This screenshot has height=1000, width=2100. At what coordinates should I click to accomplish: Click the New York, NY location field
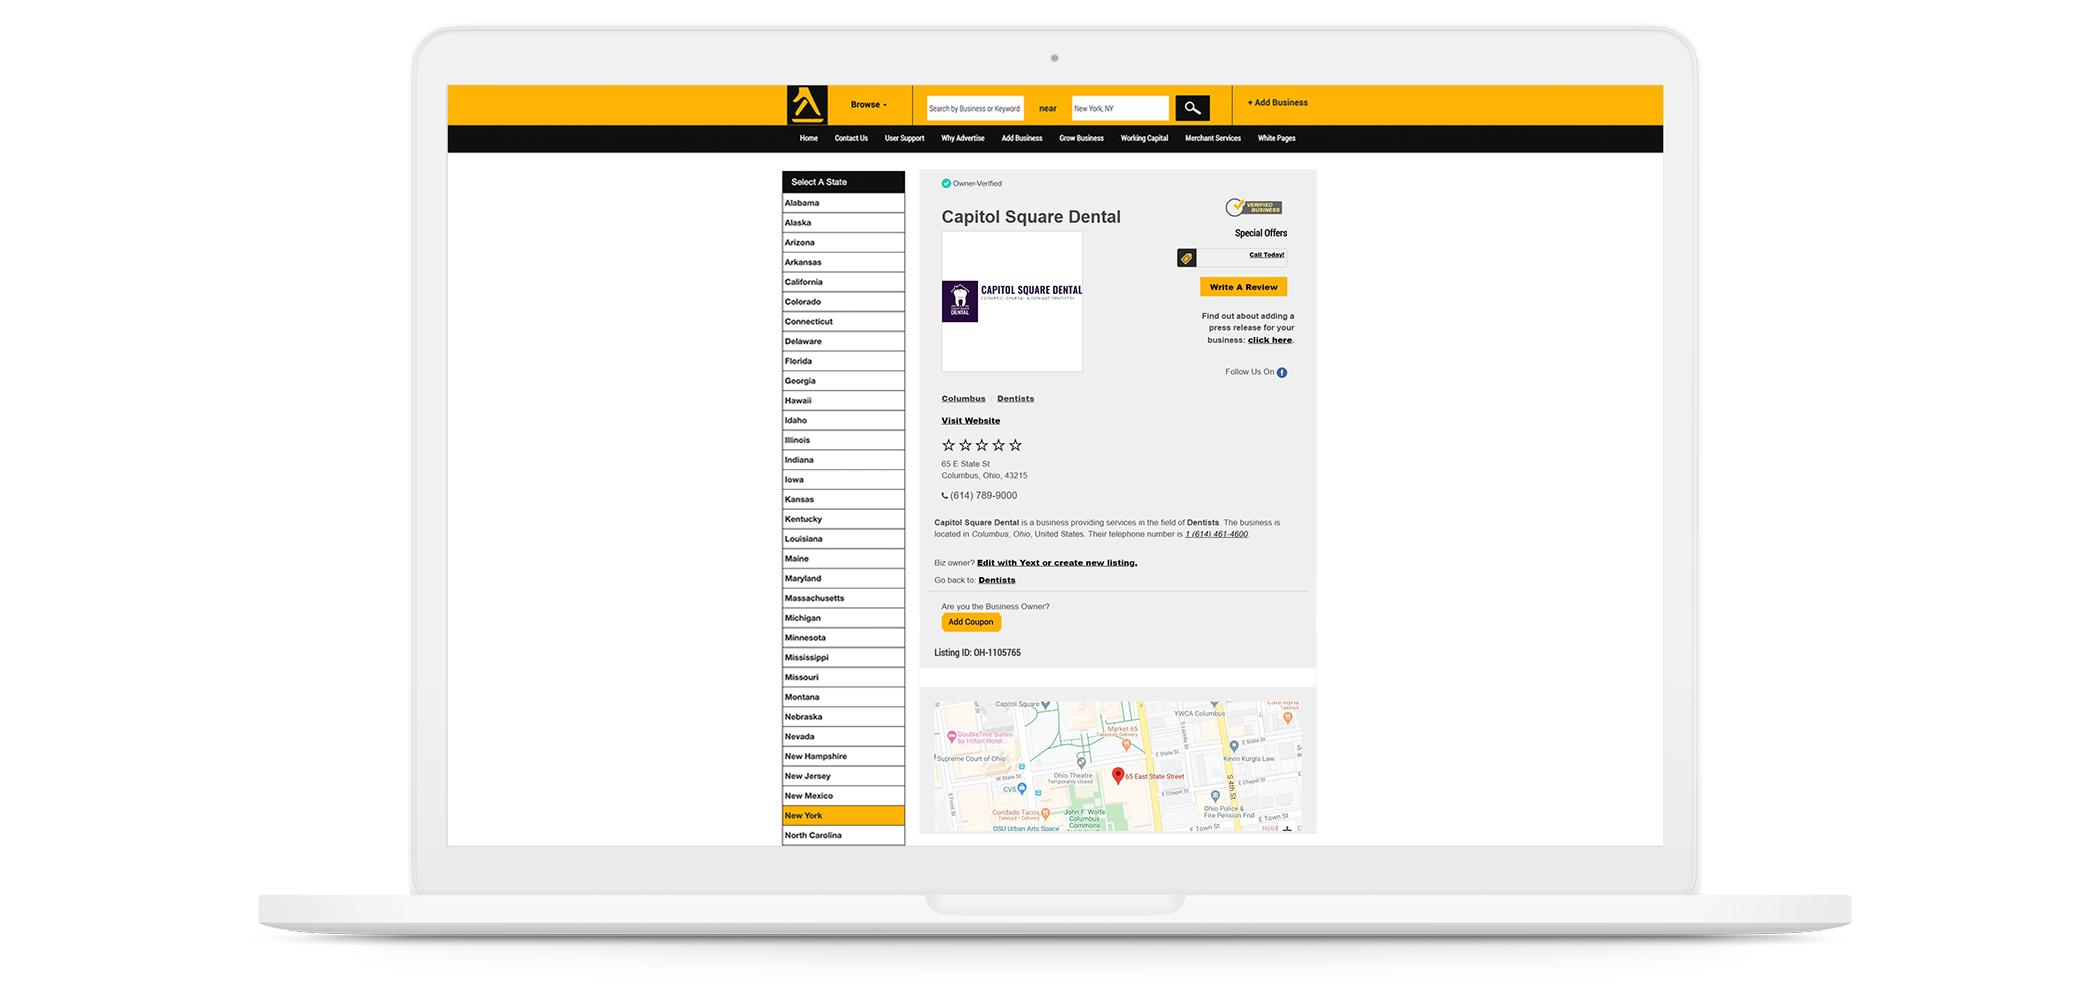[1120, 108]
